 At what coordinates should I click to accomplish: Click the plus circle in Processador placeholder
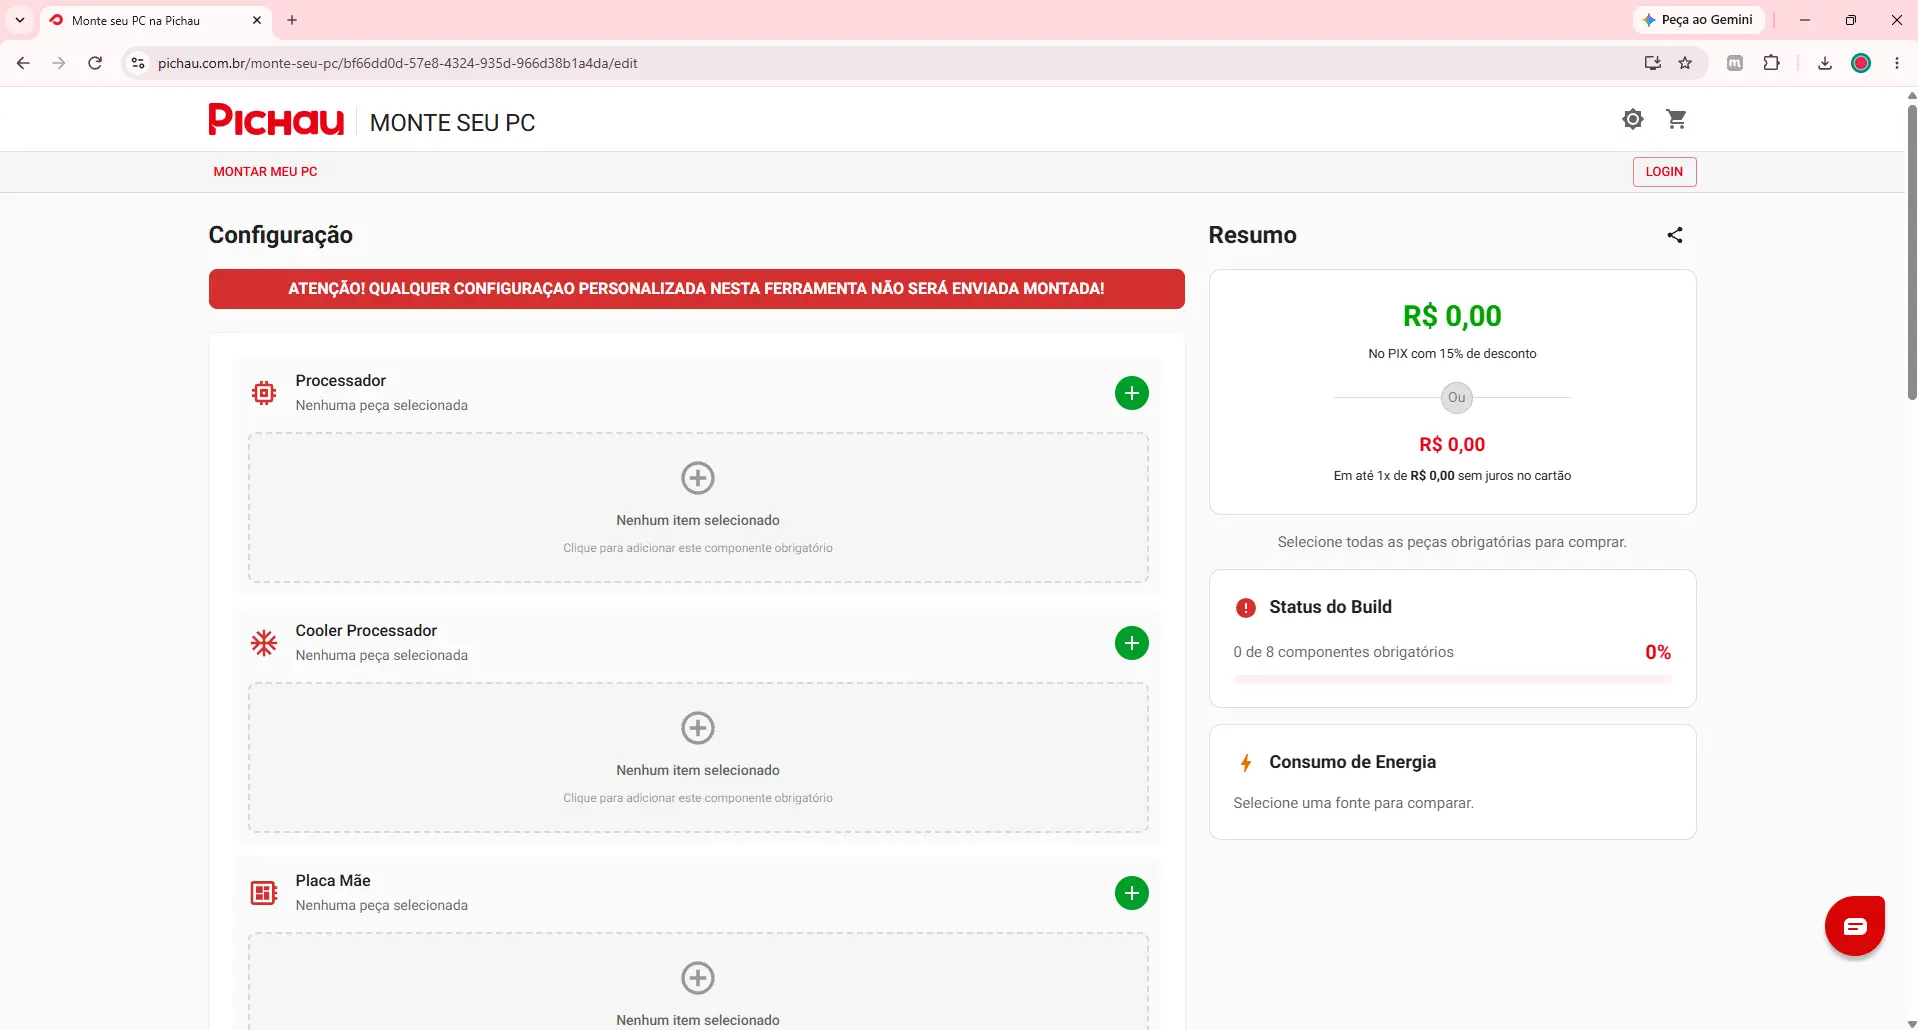pyautogui.click(x=698, y=478)
